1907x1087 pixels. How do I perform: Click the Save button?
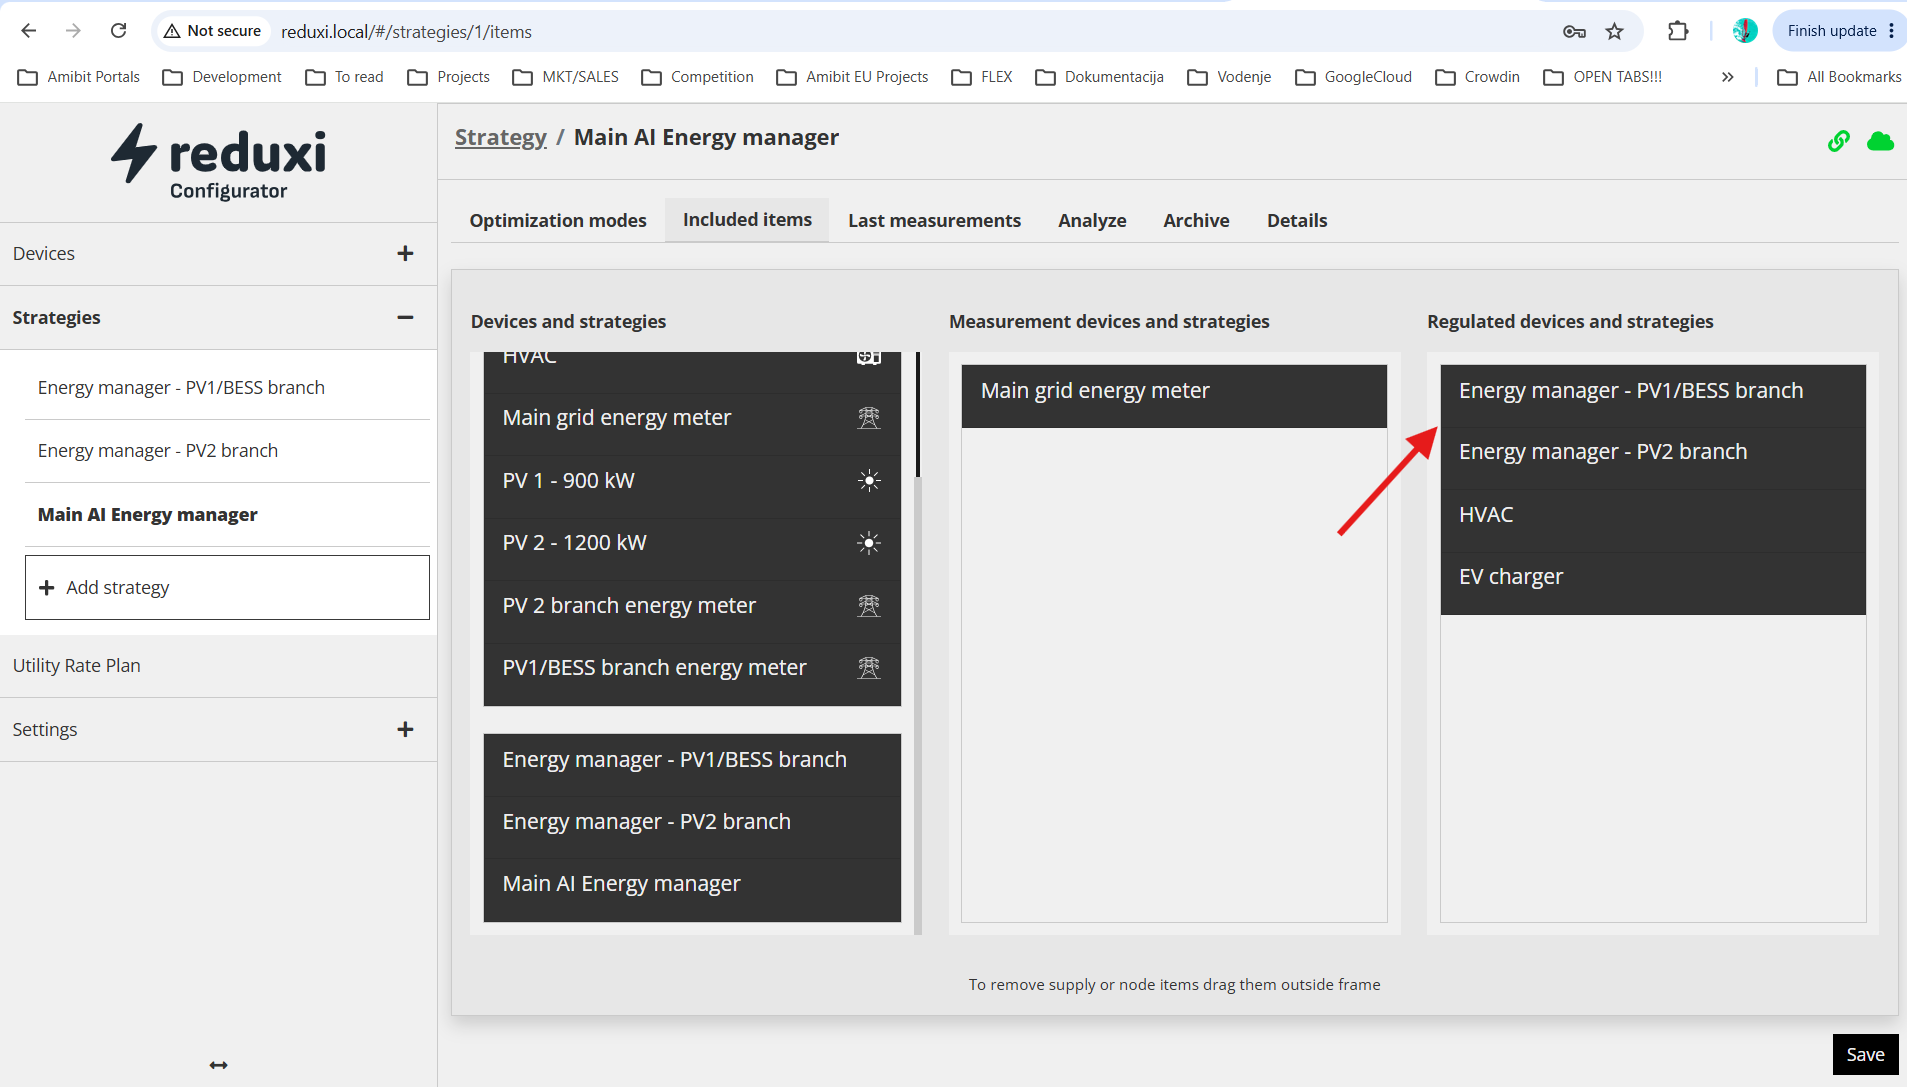pyautogui.click(x=1865, y=1054)
